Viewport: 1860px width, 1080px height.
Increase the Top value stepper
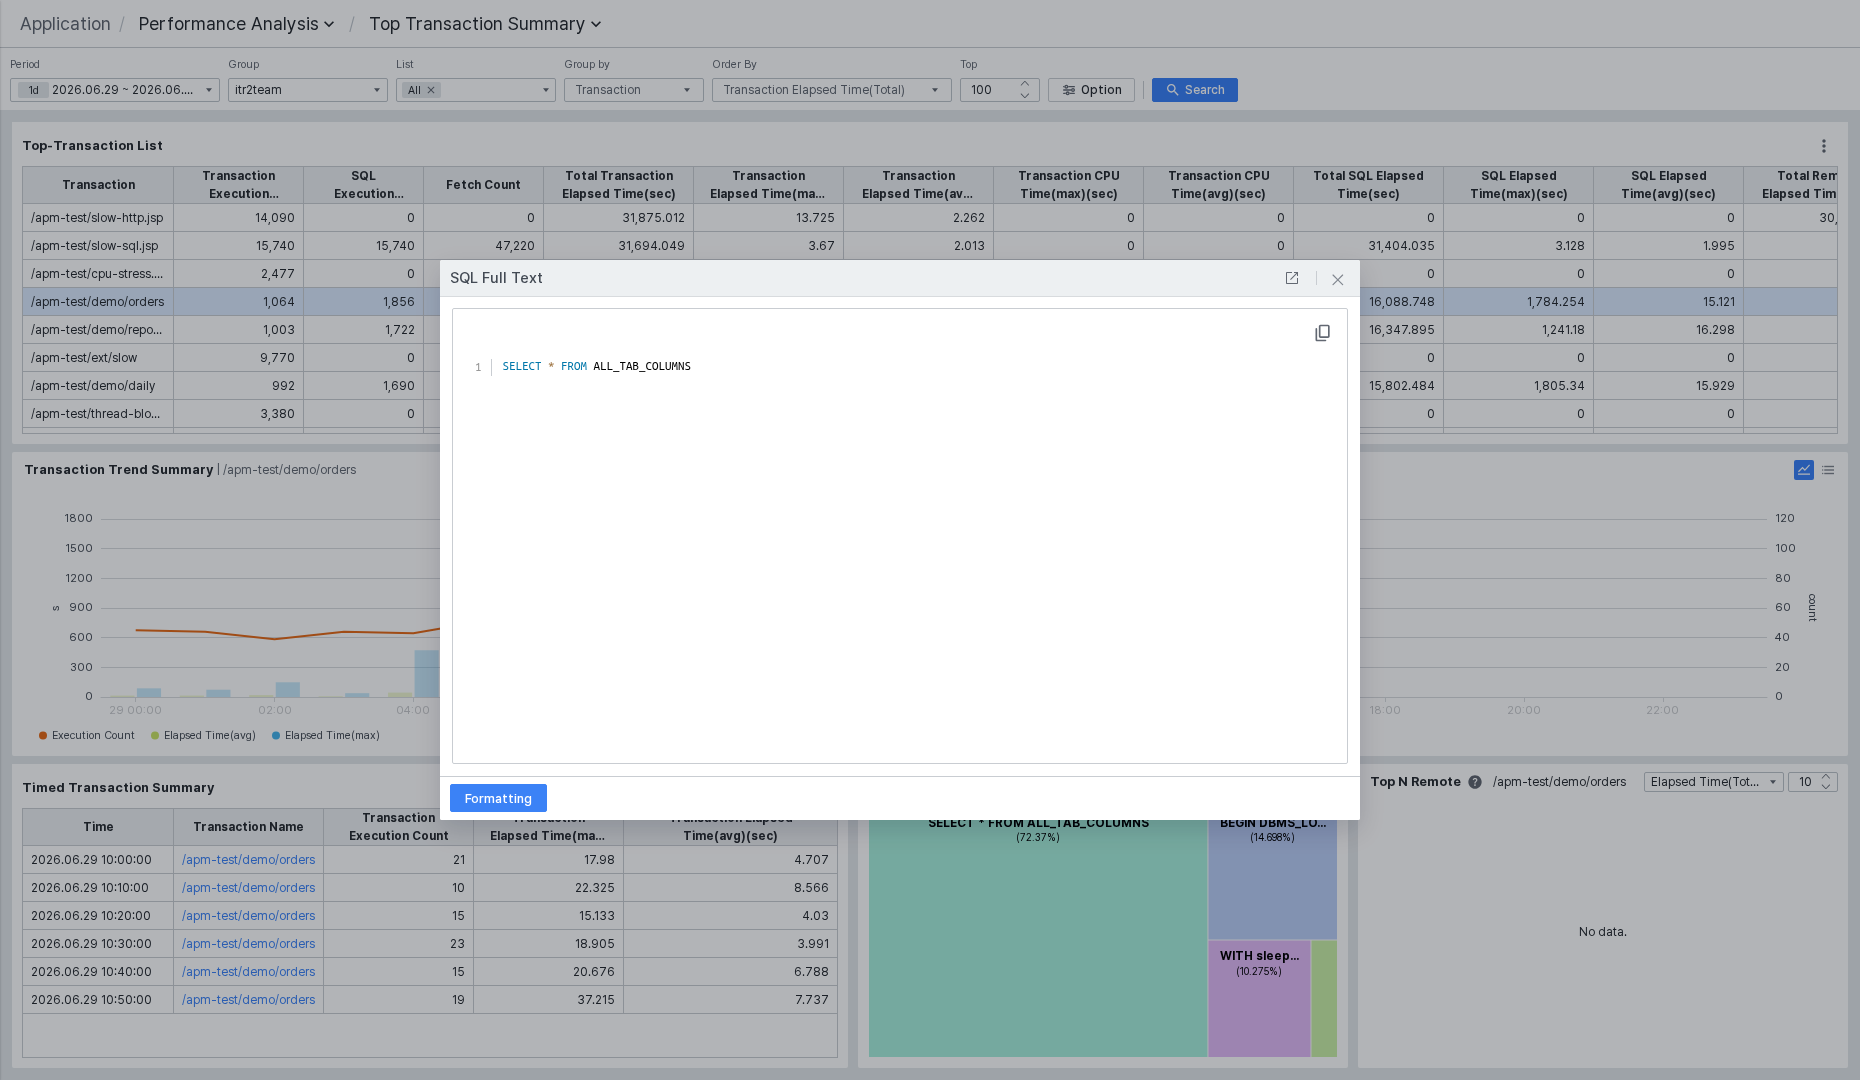(1025, 84)
